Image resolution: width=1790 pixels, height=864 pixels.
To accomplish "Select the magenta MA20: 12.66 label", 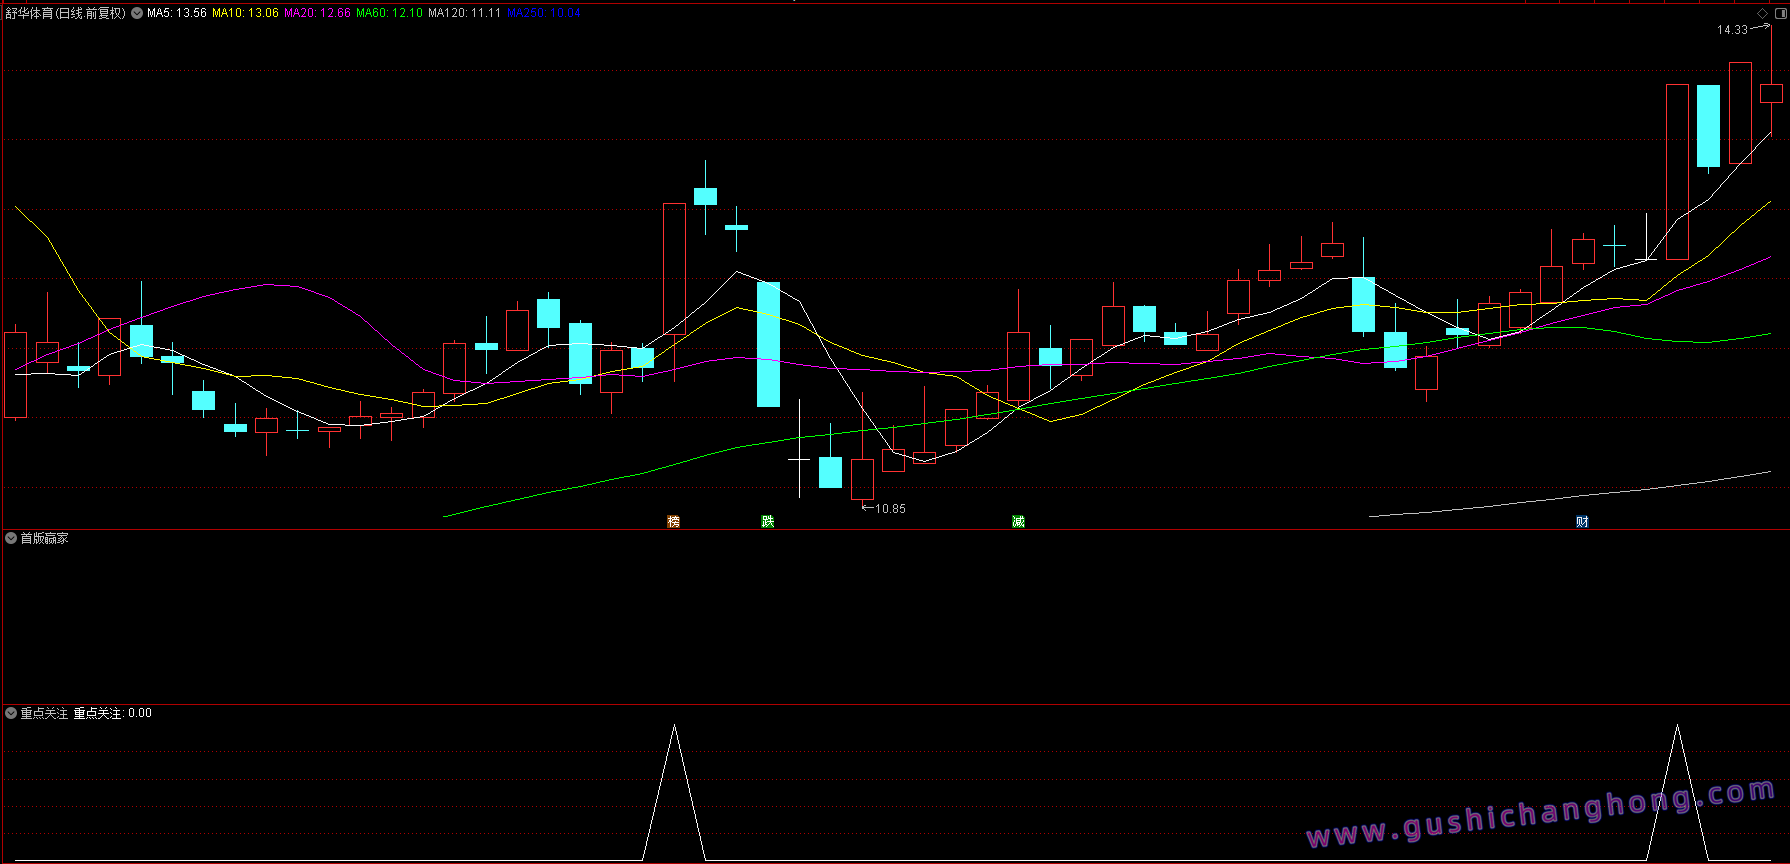I will (317, 13).
